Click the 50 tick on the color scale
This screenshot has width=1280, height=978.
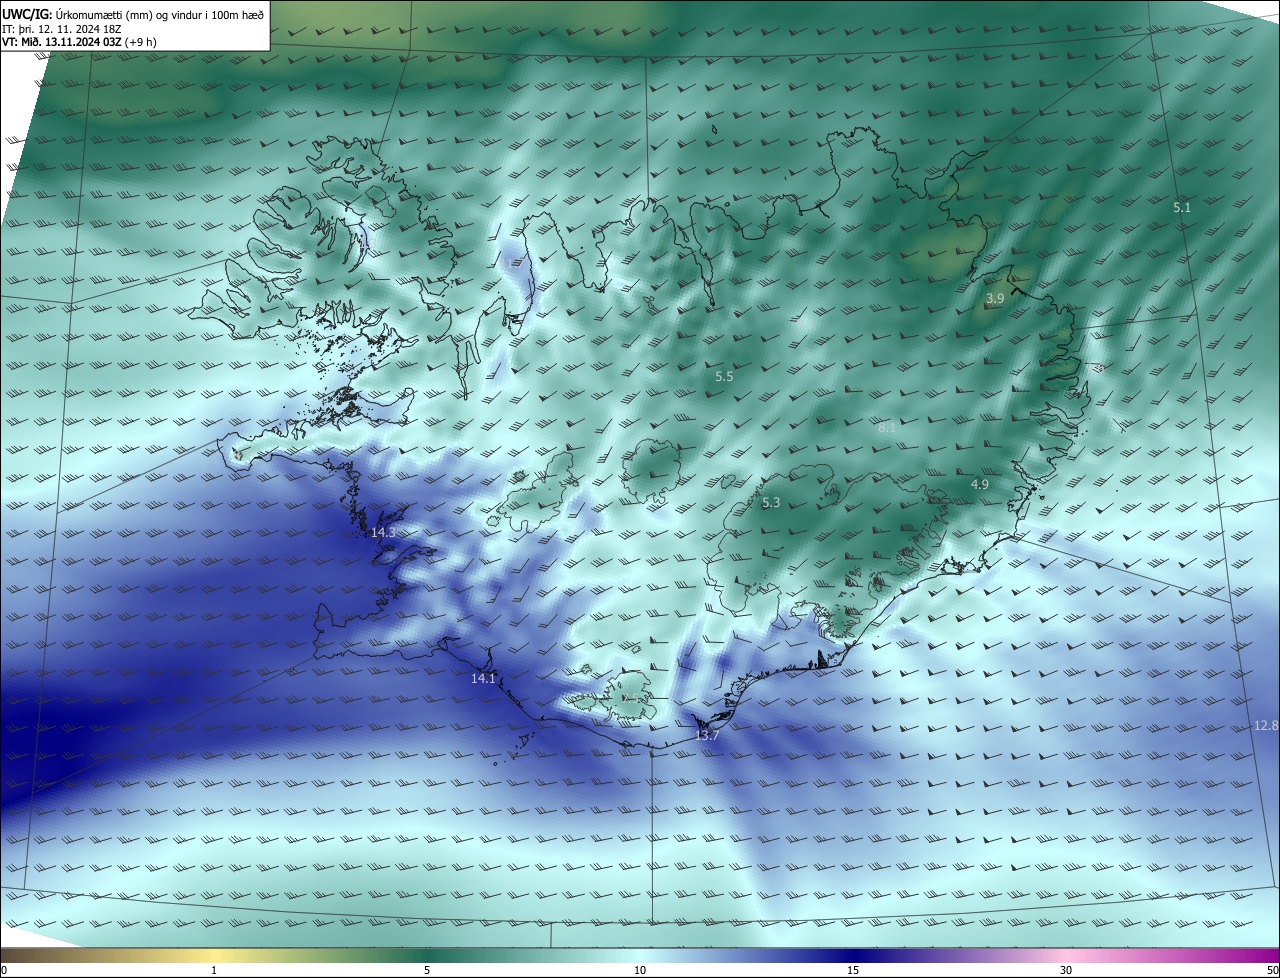(x=1272, y=970)
